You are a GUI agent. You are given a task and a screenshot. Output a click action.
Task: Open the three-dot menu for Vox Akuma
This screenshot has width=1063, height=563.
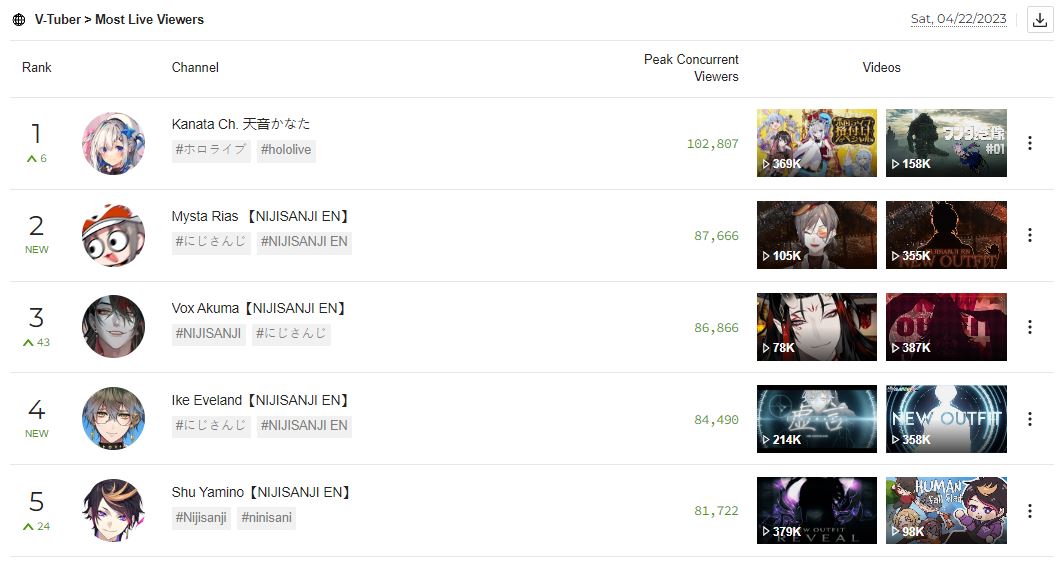(1030, 327)
